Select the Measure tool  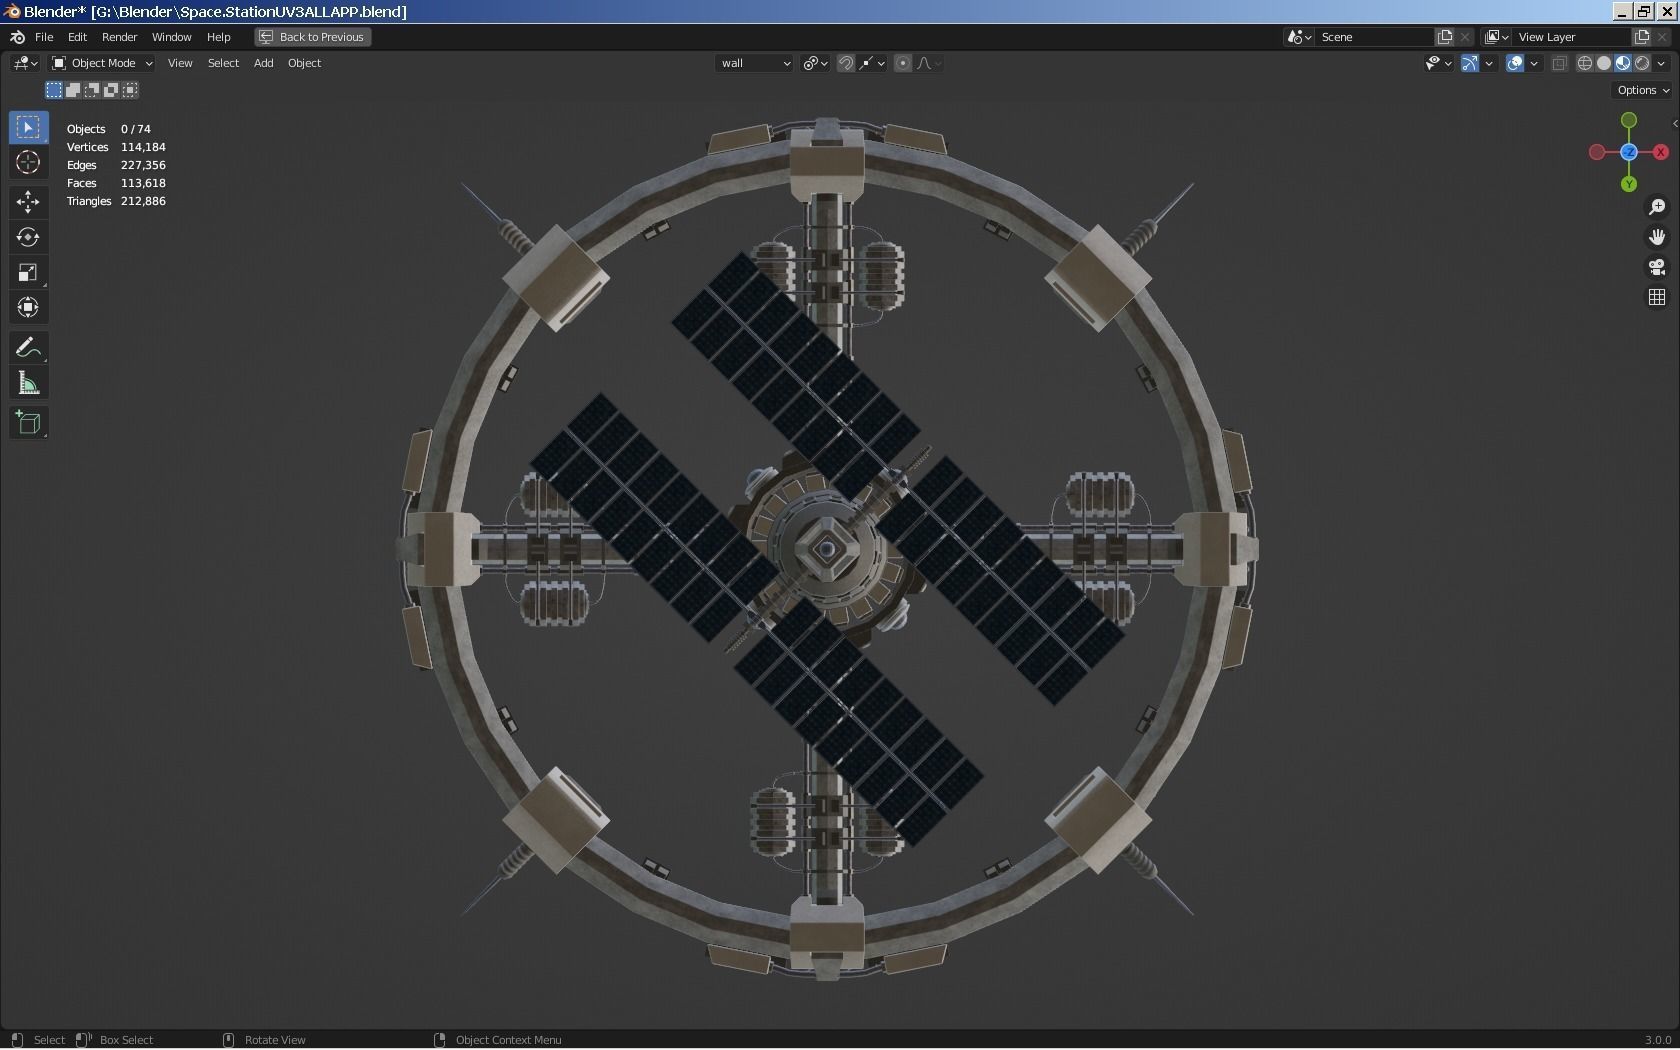point(28,383)
